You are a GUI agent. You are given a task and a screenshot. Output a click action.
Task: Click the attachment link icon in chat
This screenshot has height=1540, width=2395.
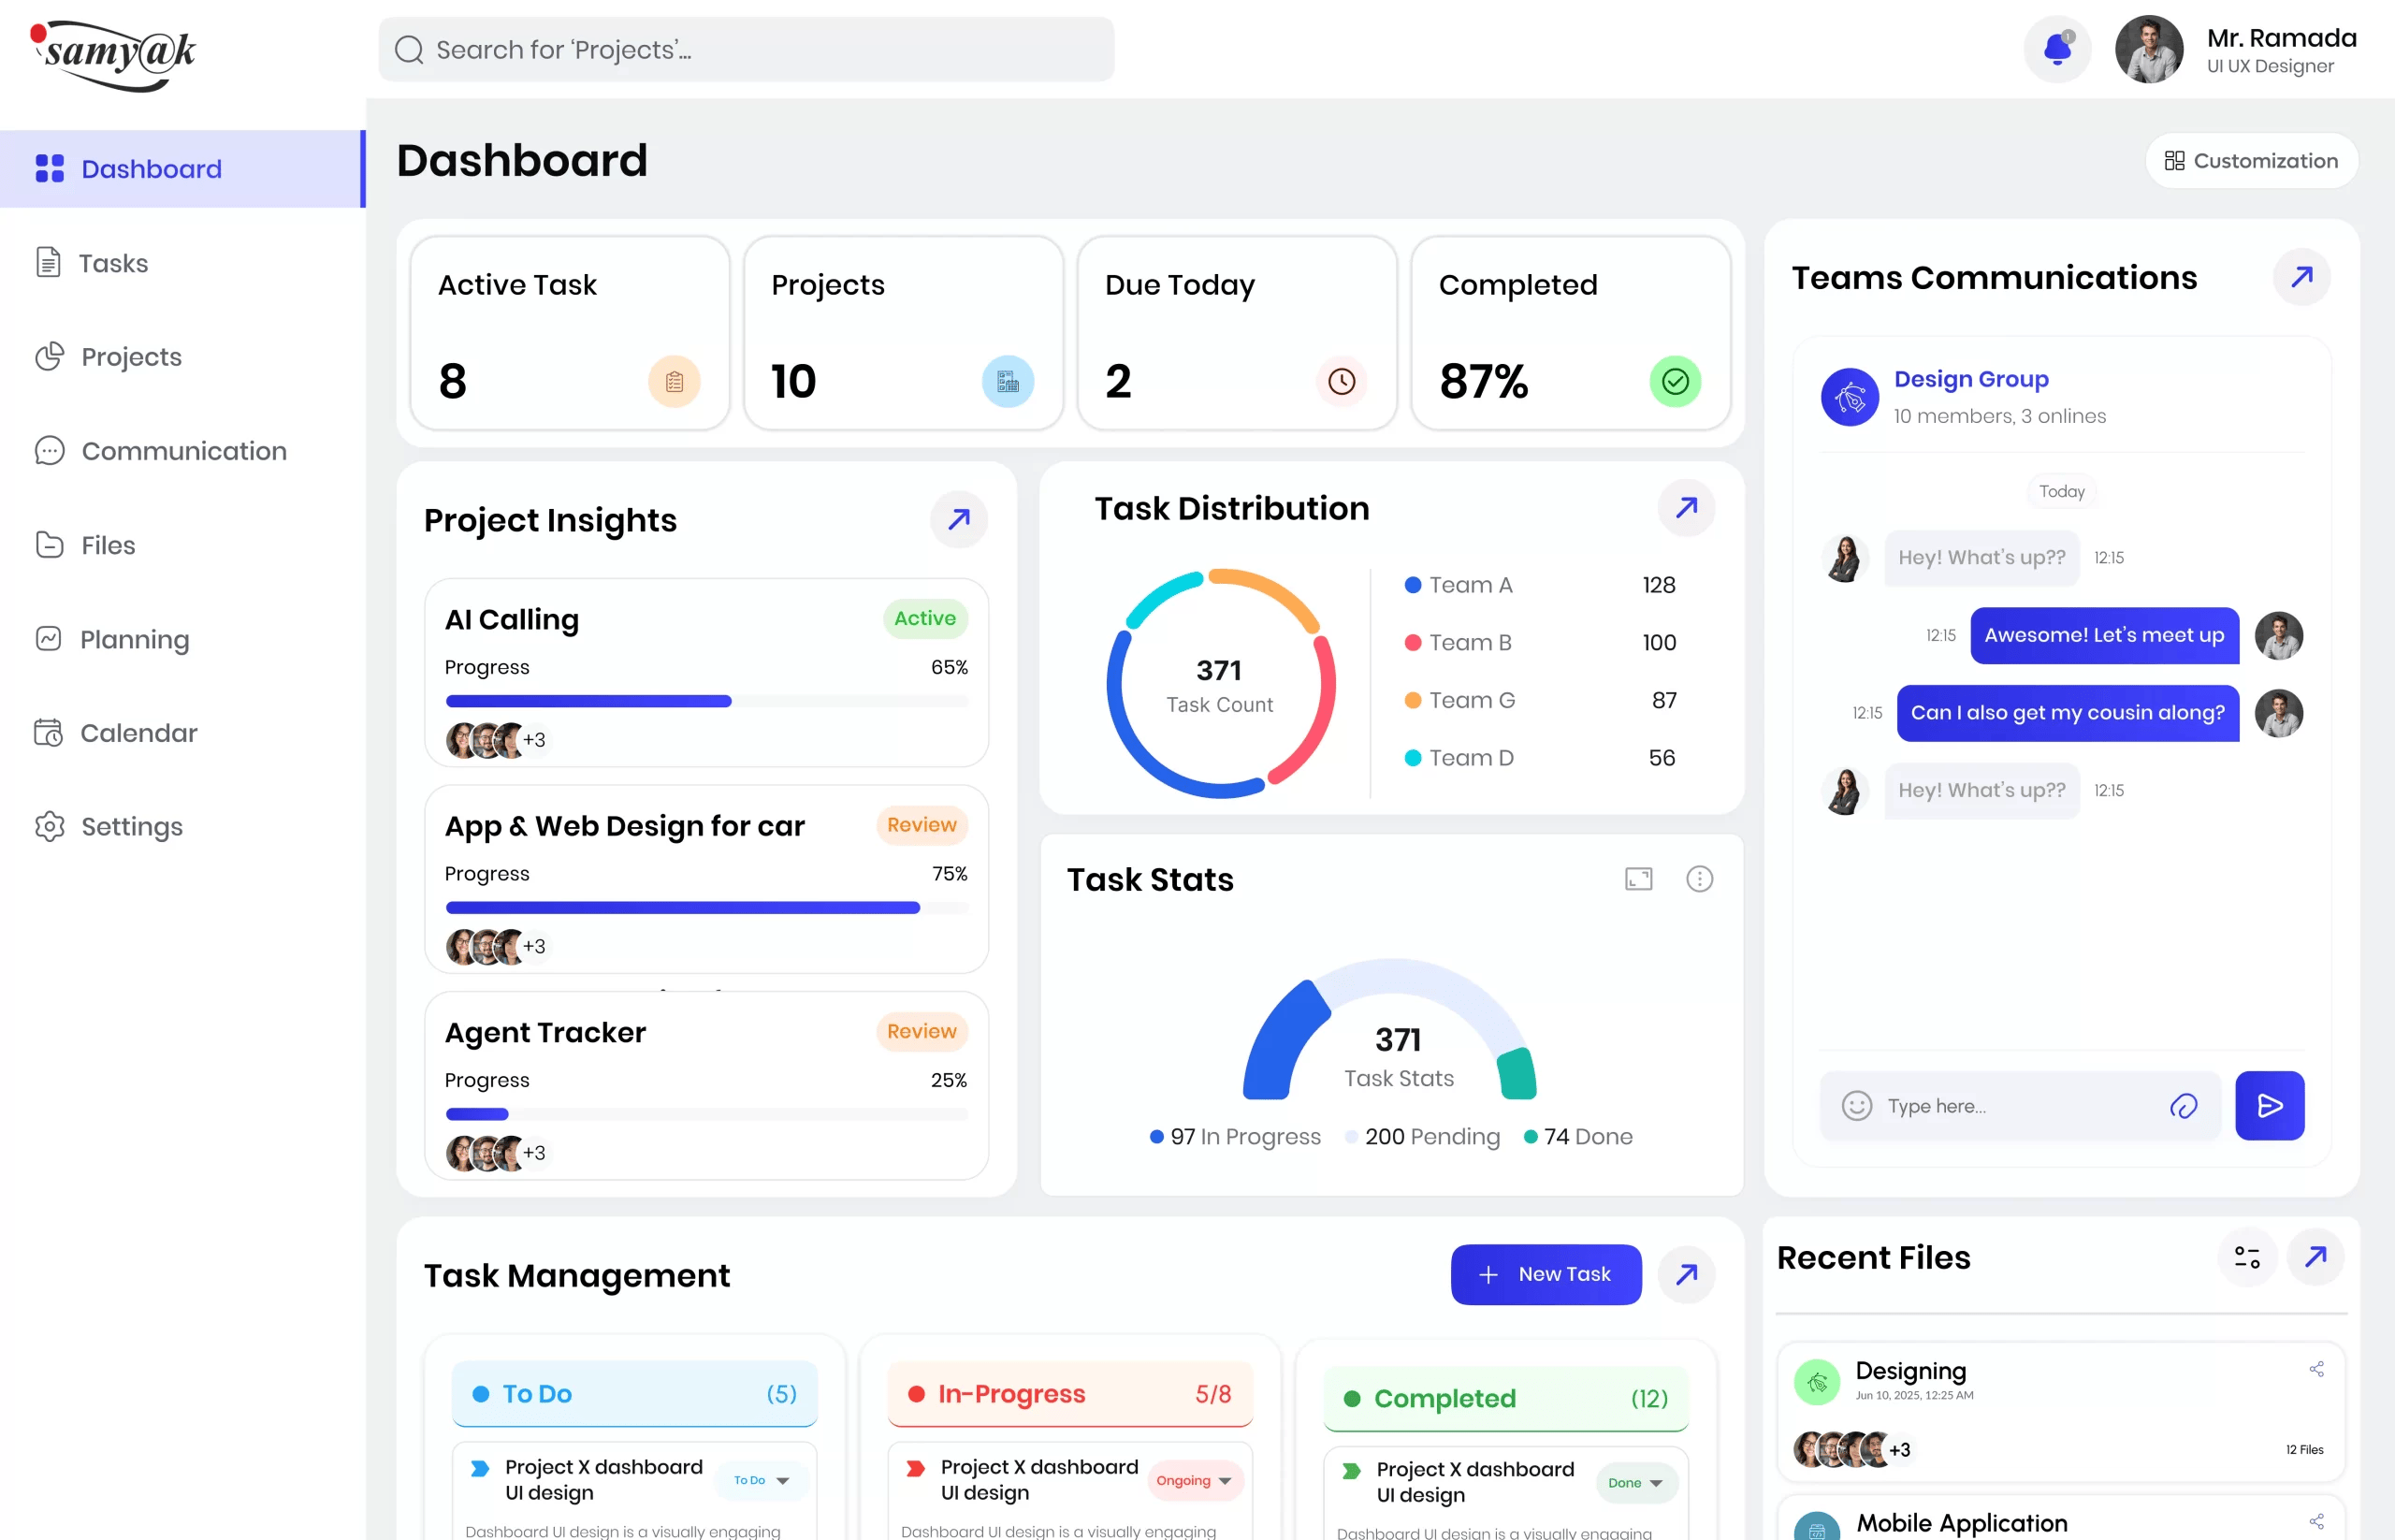coord(2183,1106)
